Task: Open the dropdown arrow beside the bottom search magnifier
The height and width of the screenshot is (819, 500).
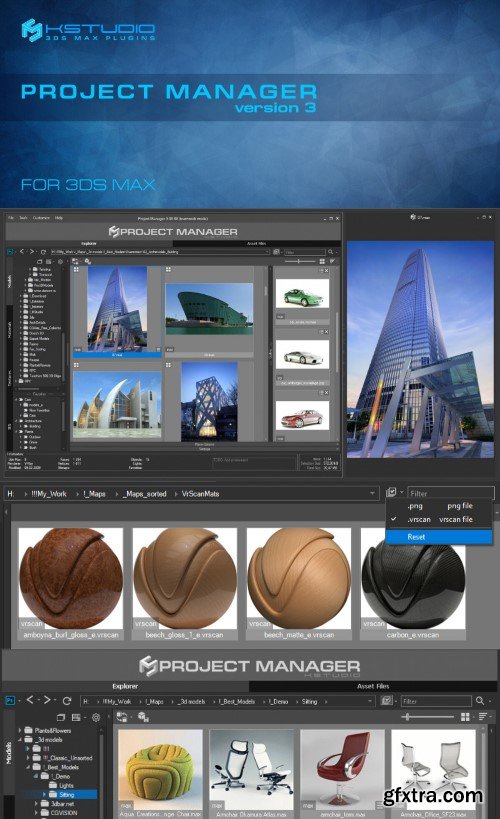Action: point(490,701)
